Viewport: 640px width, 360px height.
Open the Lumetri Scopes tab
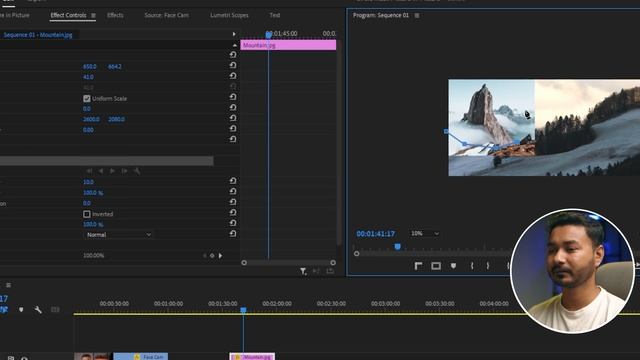[x=229, y=15]
